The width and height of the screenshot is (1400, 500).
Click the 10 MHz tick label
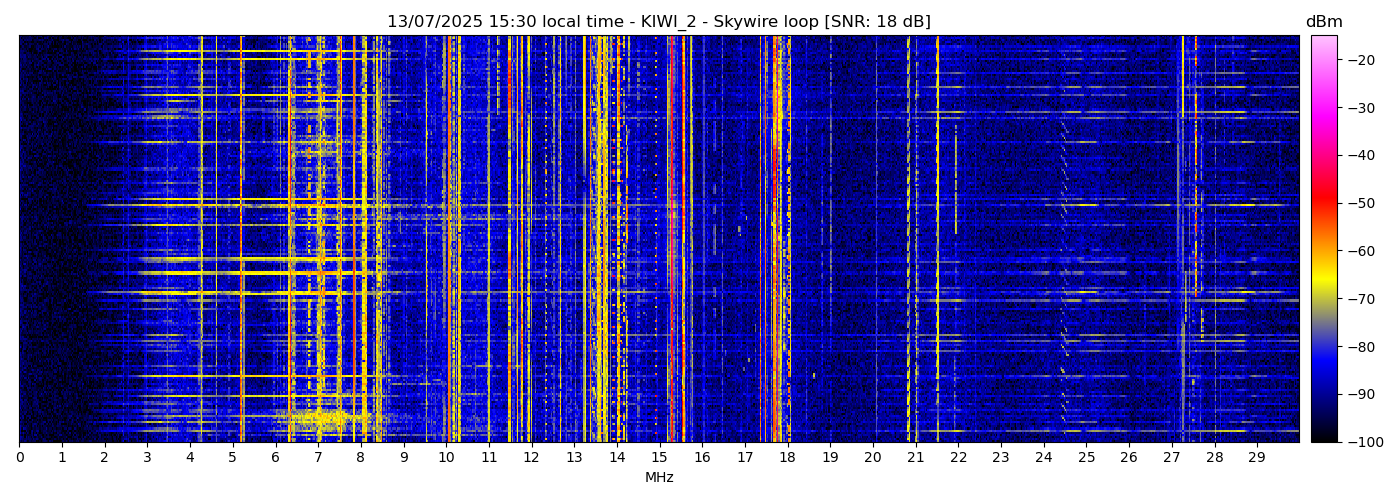coord(446,457)
